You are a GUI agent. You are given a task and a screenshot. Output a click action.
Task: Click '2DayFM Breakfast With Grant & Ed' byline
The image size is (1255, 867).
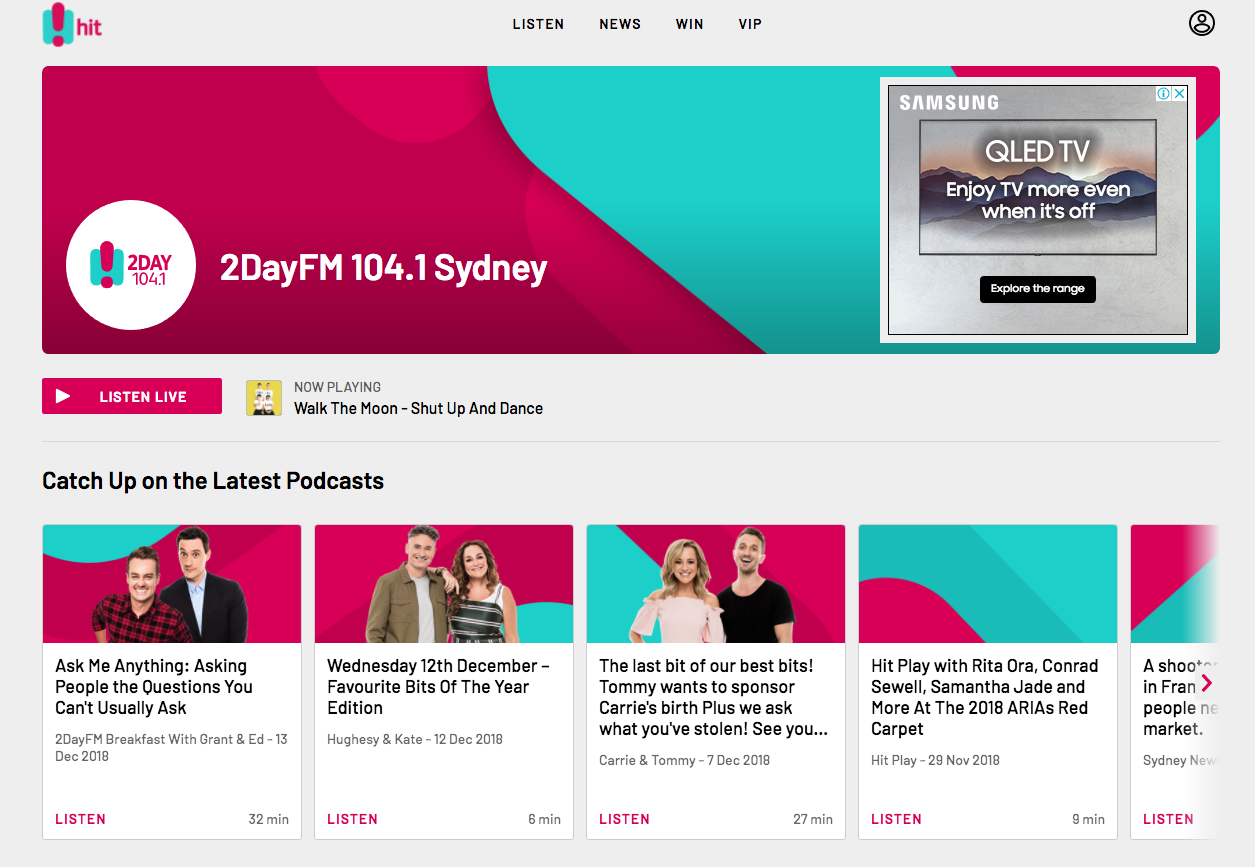171,748
